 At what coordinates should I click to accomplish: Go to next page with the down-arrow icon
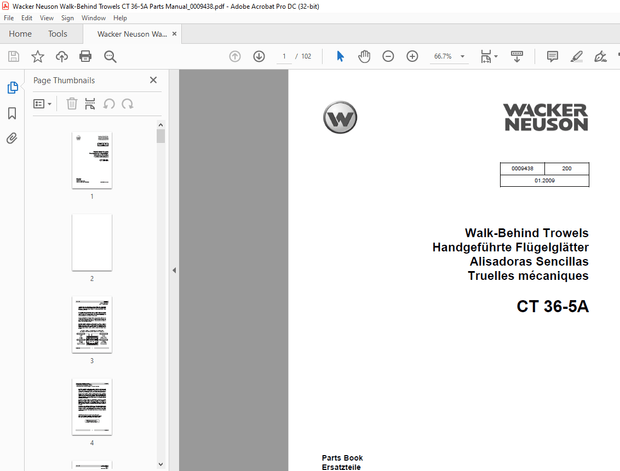tap(259, 57)
